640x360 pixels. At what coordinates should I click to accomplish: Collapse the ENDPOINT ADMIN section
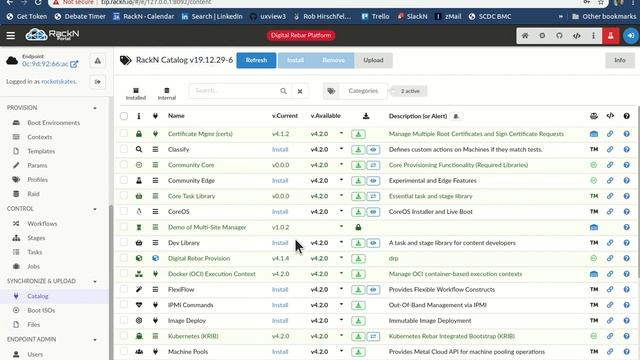pyautogui.click(x=95, y=340)
